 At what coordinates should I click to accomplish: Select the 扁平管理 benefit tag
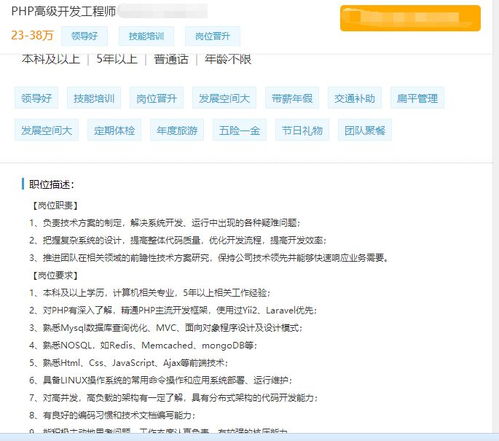(x=417, y=98)
